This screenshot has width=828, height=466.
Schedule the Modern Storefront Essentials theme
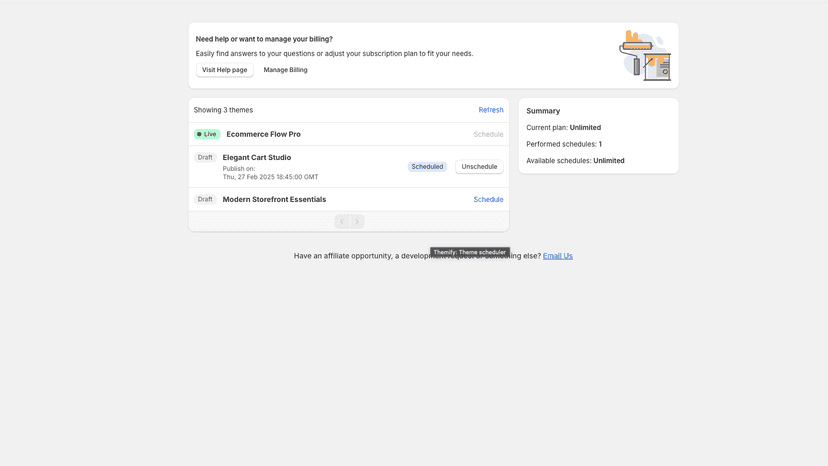point(488,199)
